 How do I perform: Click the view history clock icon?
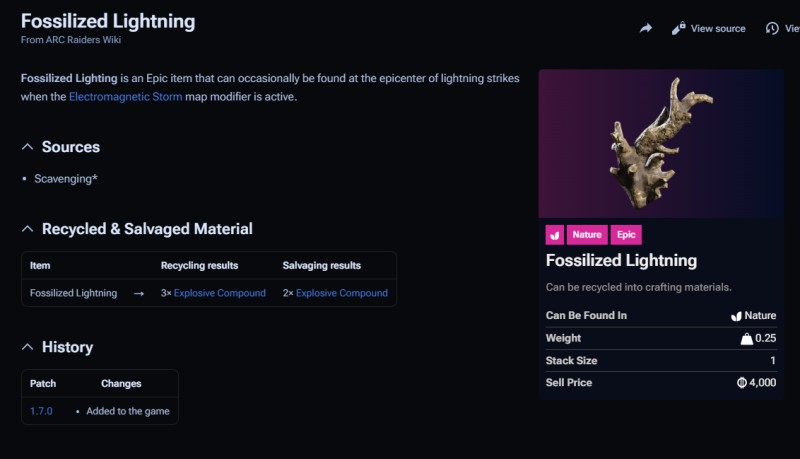point(772,29)
